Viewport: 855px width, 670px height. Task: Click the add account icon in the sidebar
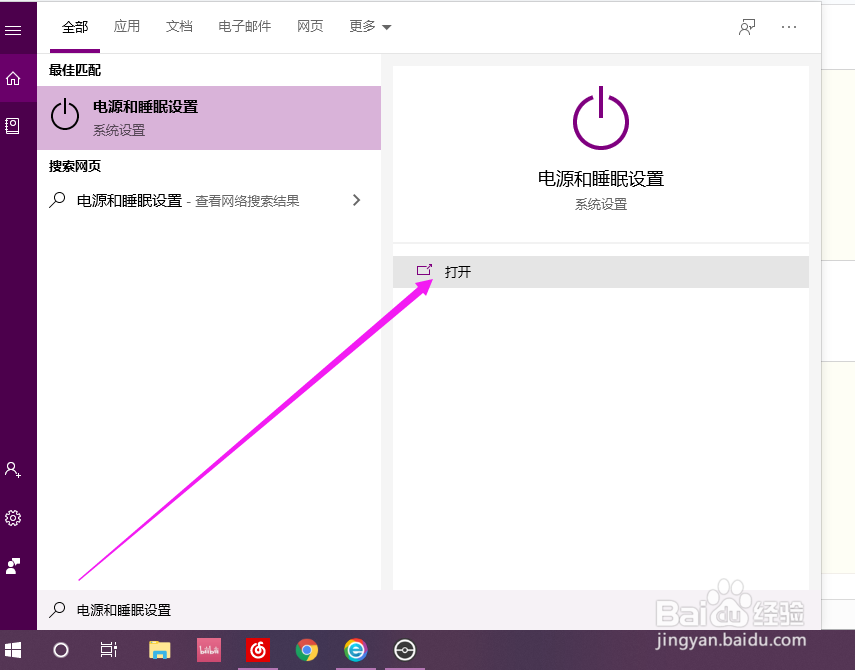click(13, 469)
